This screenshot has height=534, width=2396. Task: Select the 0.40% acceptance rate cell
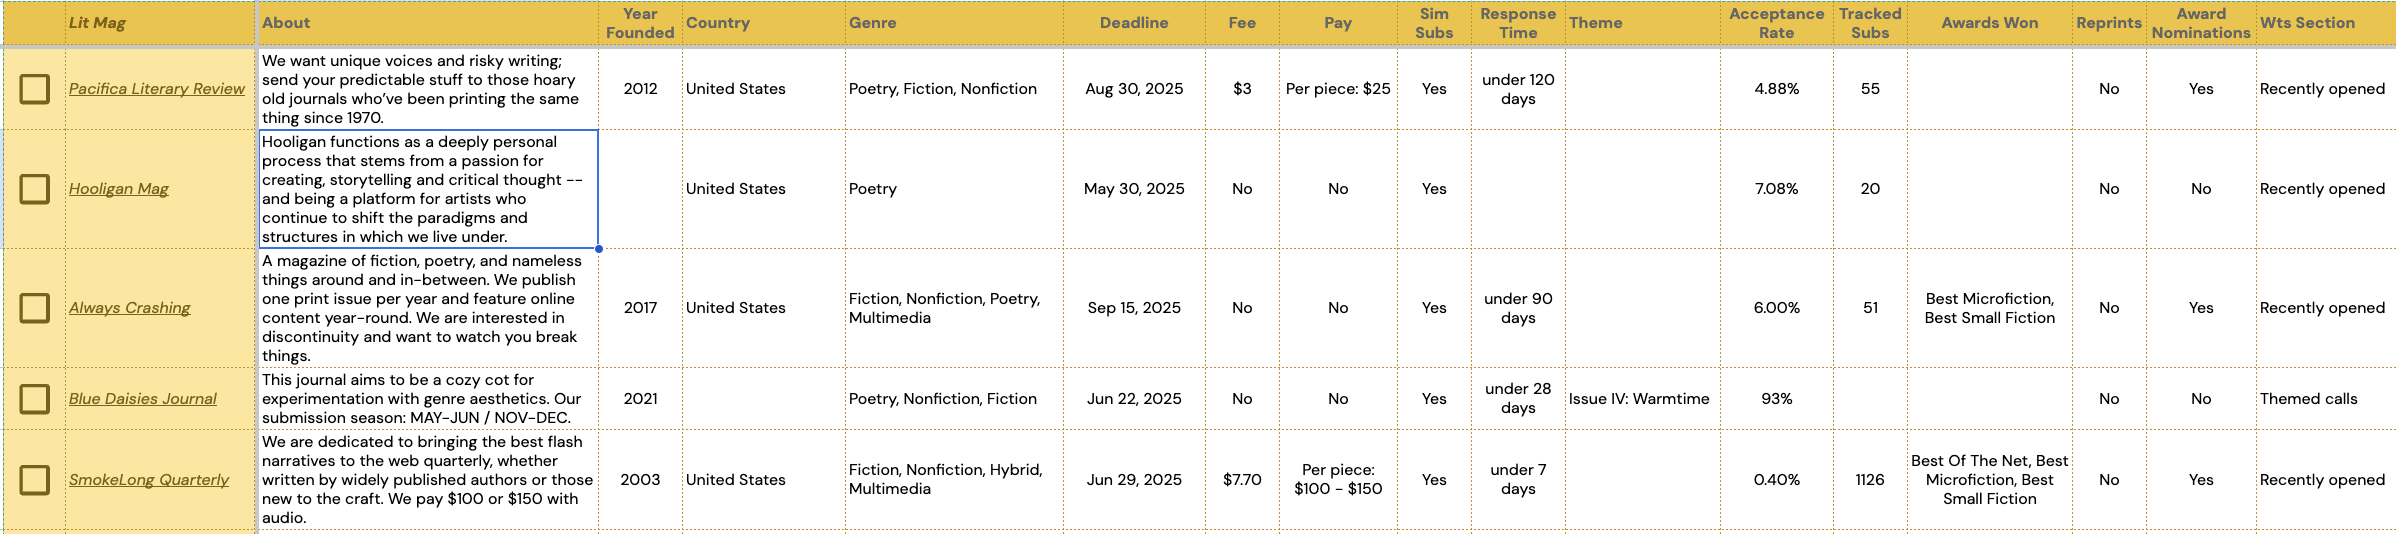(1777, 480)
